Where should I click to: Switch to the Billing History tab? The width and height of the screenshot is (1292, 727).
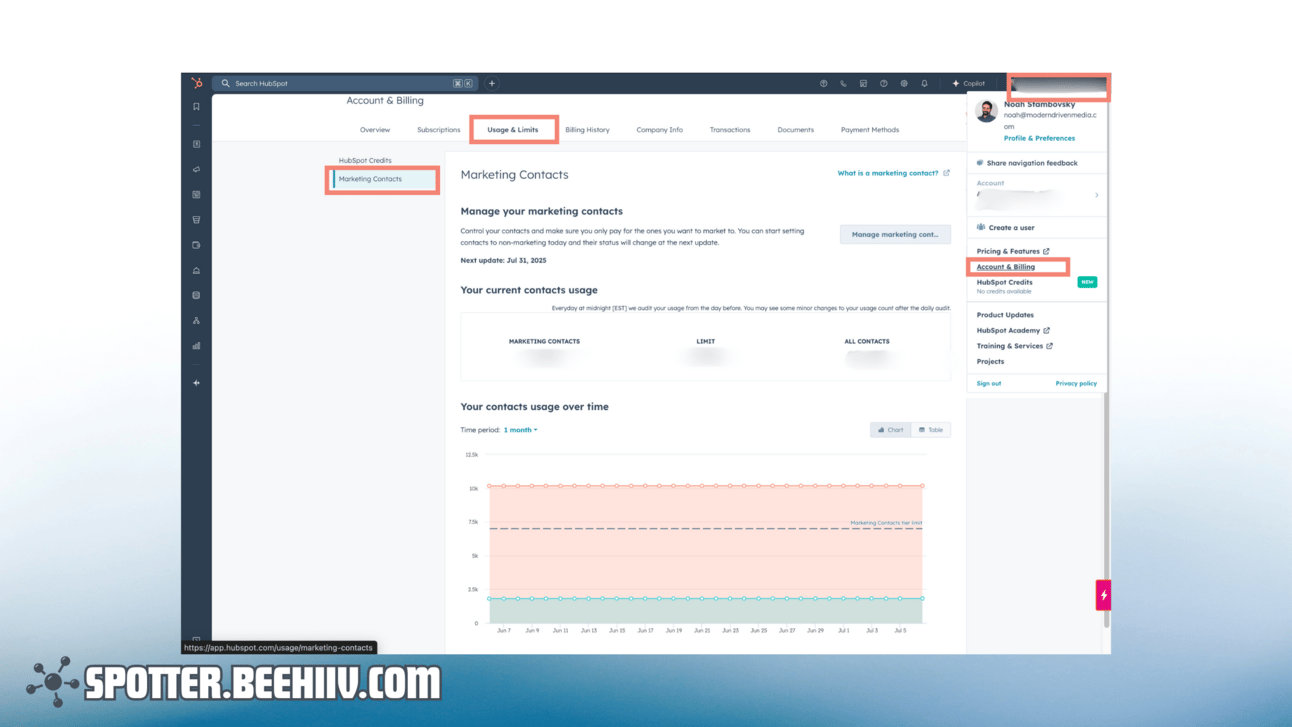pos(587,130)
